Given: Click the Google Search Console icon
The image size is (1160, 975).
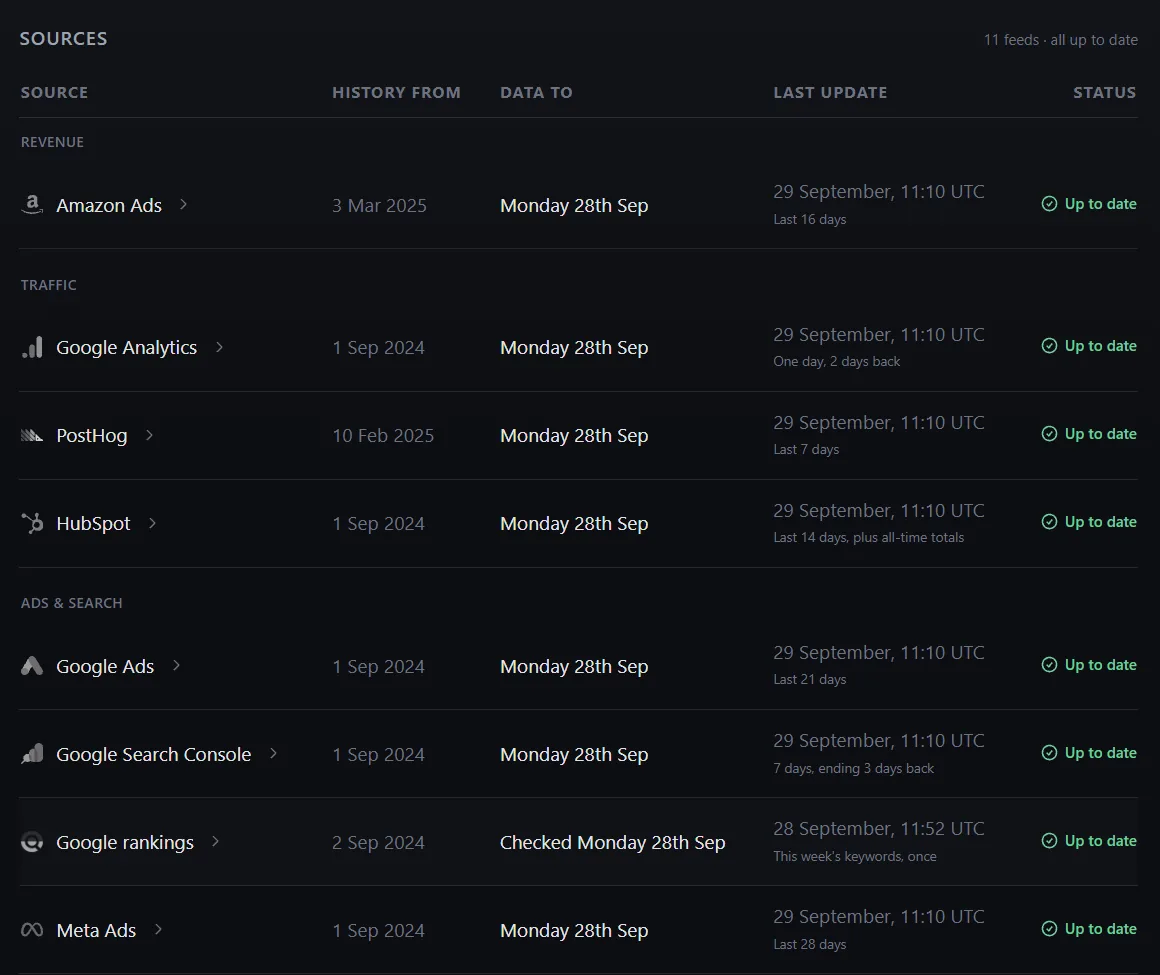Looking at the screenshot, I should pyautogui.click(x=32, y=754).
